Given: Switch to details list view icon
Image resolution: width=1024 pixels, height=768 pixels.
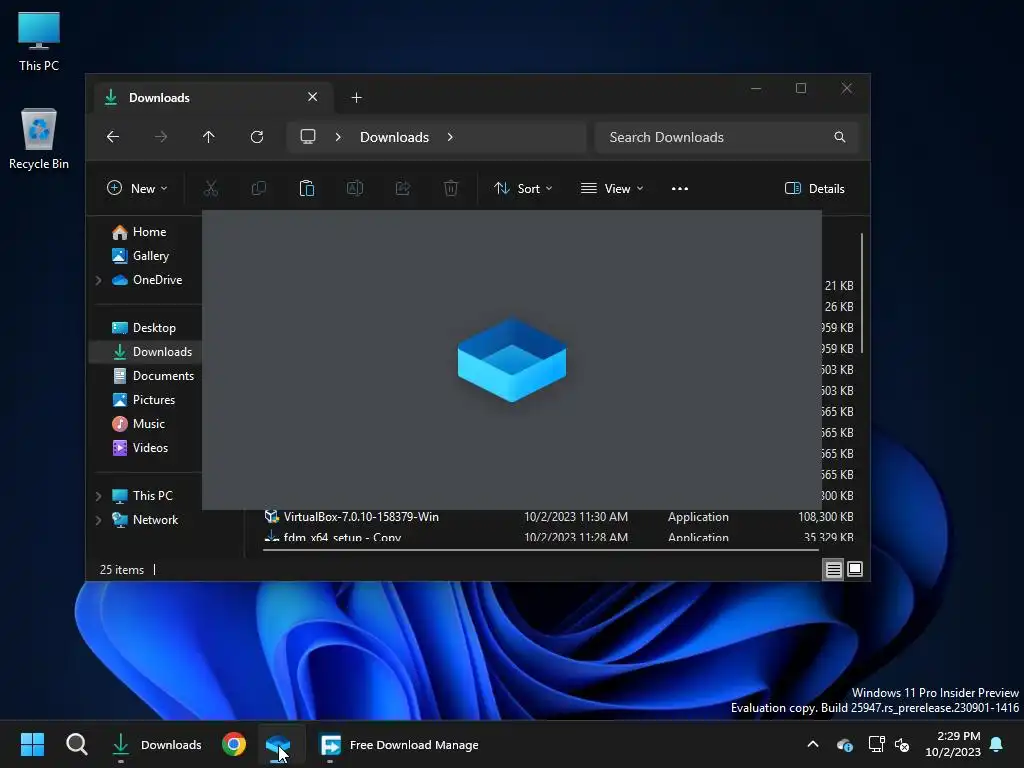Looking at the screenshot, I should coord(833,569).
